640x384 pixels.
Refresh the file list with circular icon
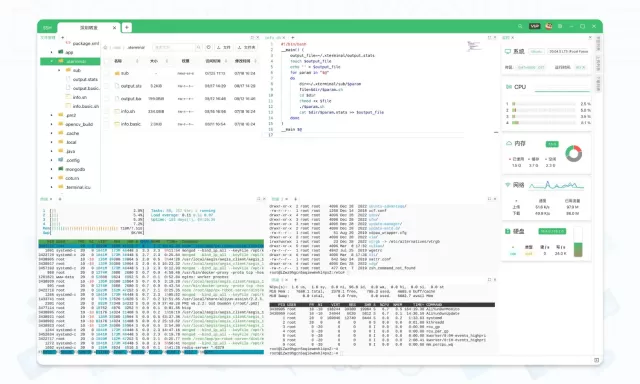tap(209, 47)
